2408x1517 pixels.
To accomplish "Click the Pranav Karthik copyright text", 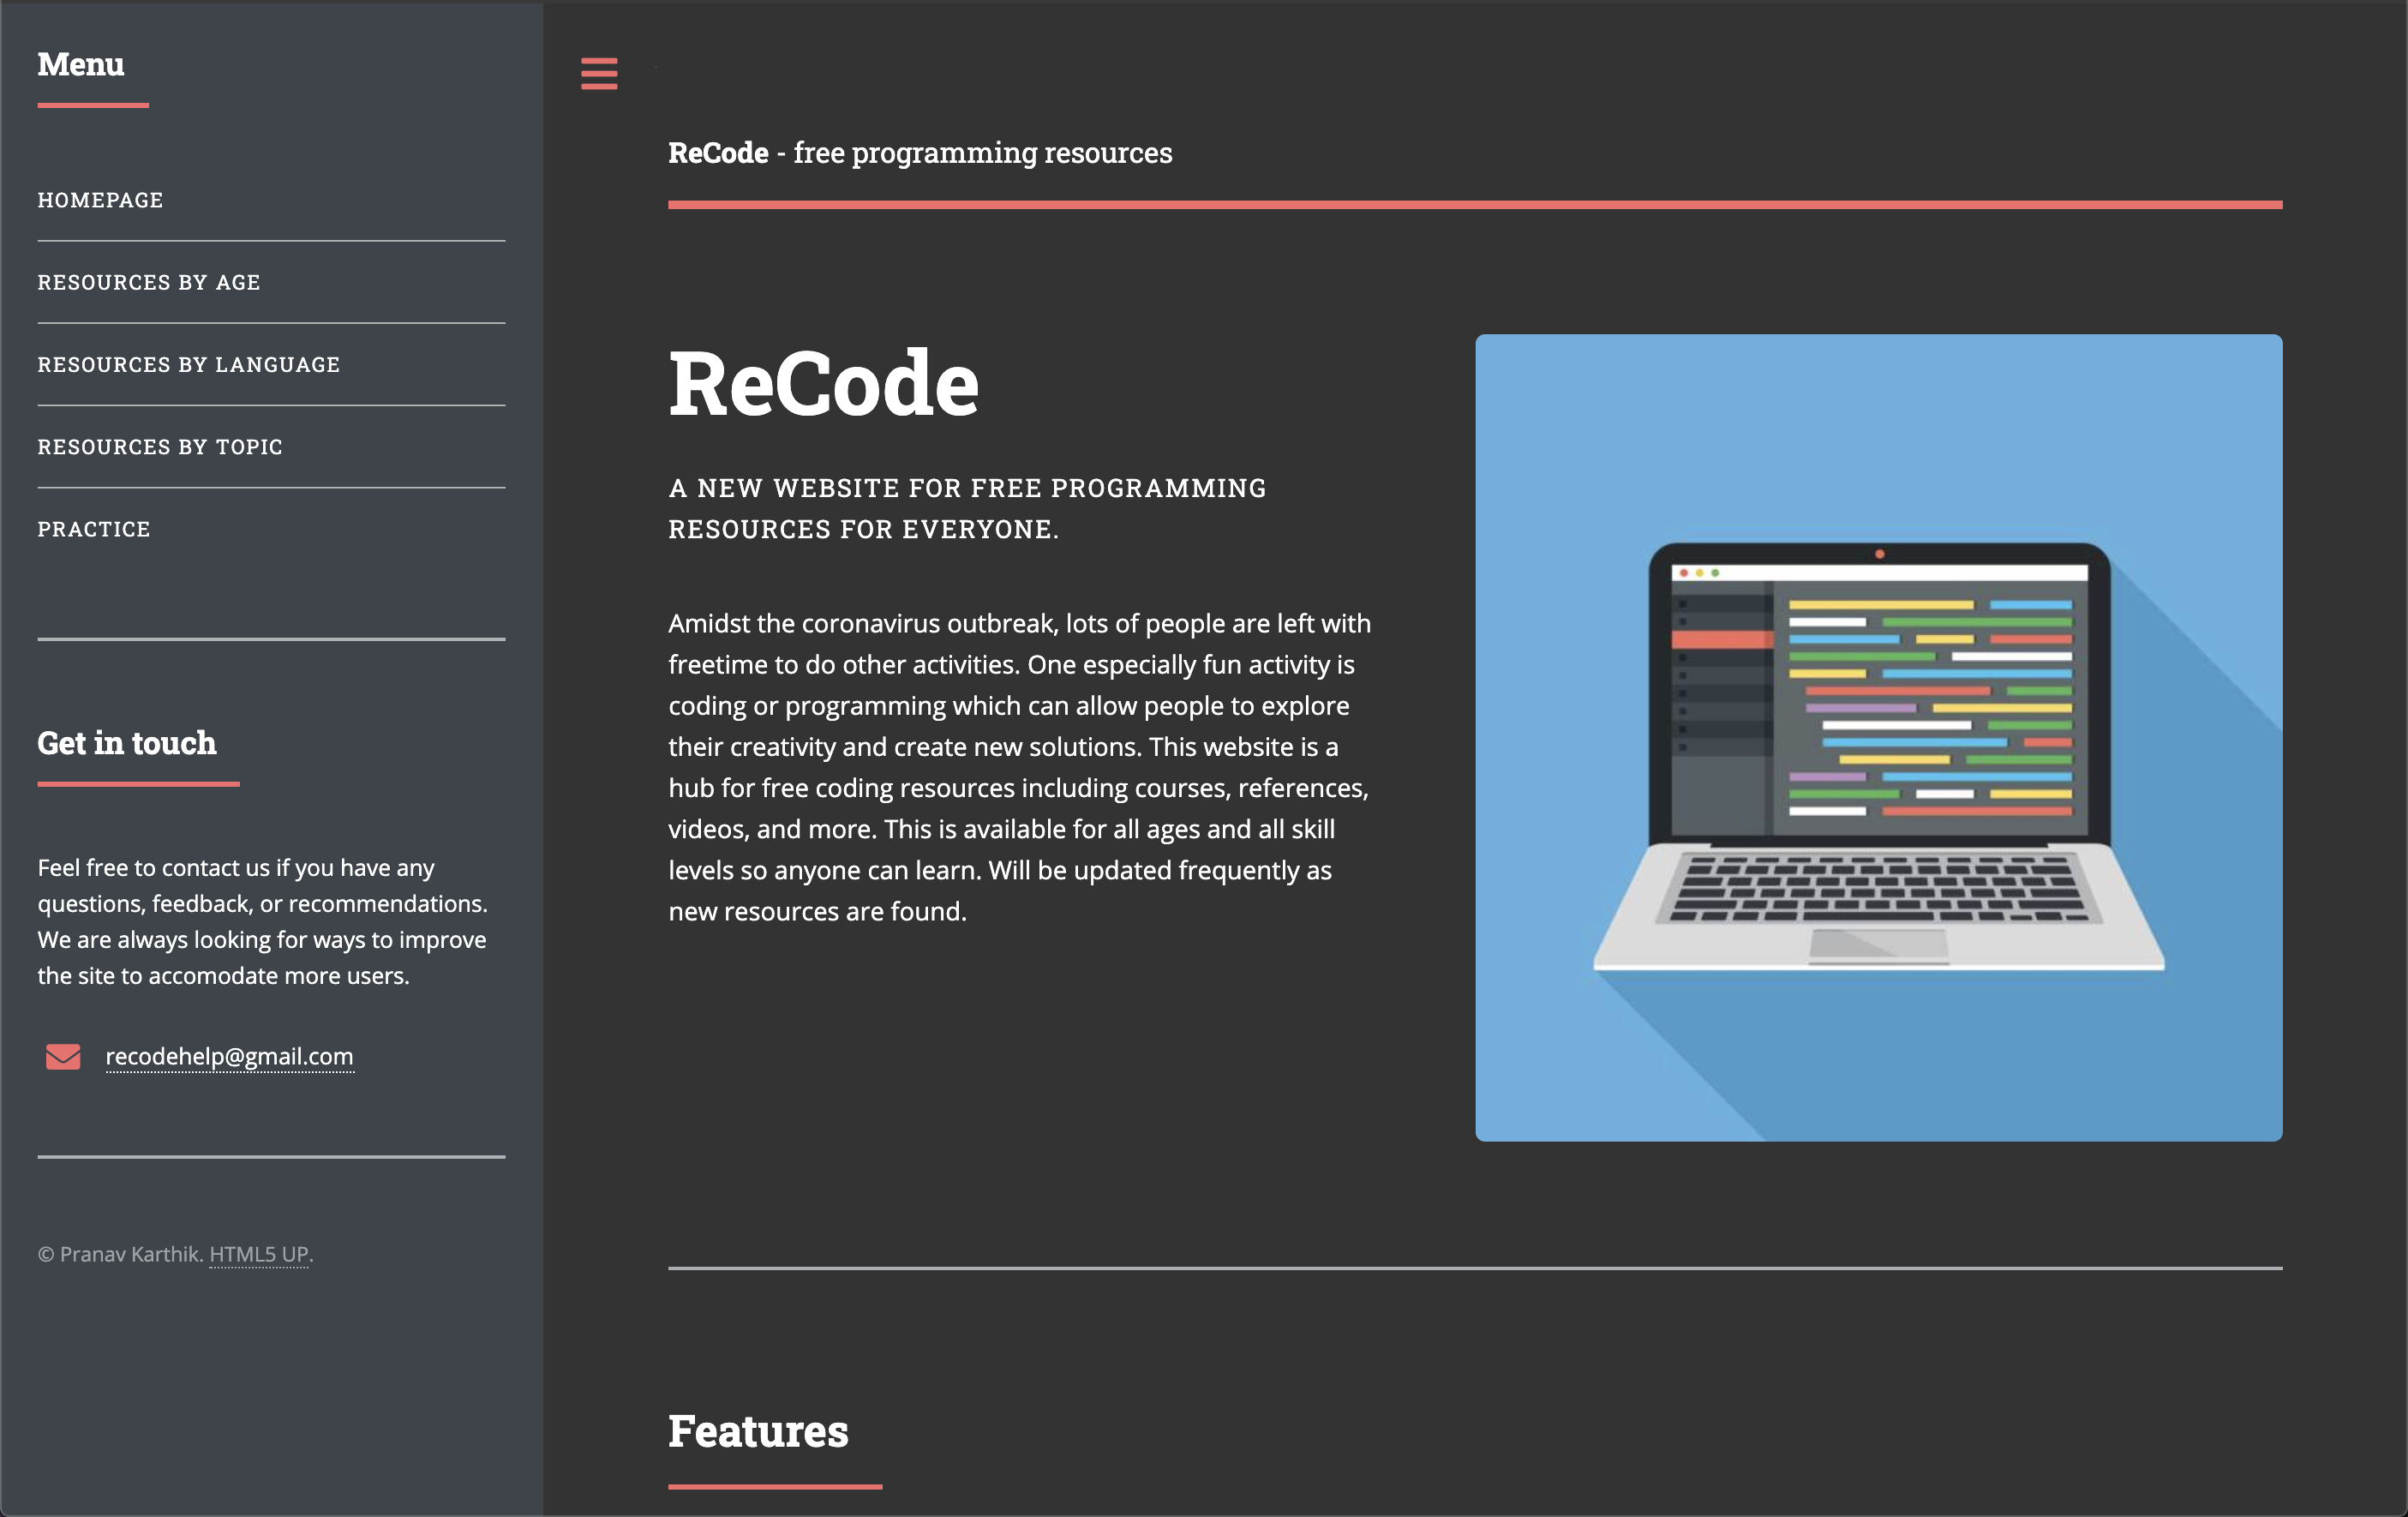I will coord(120,1254).
